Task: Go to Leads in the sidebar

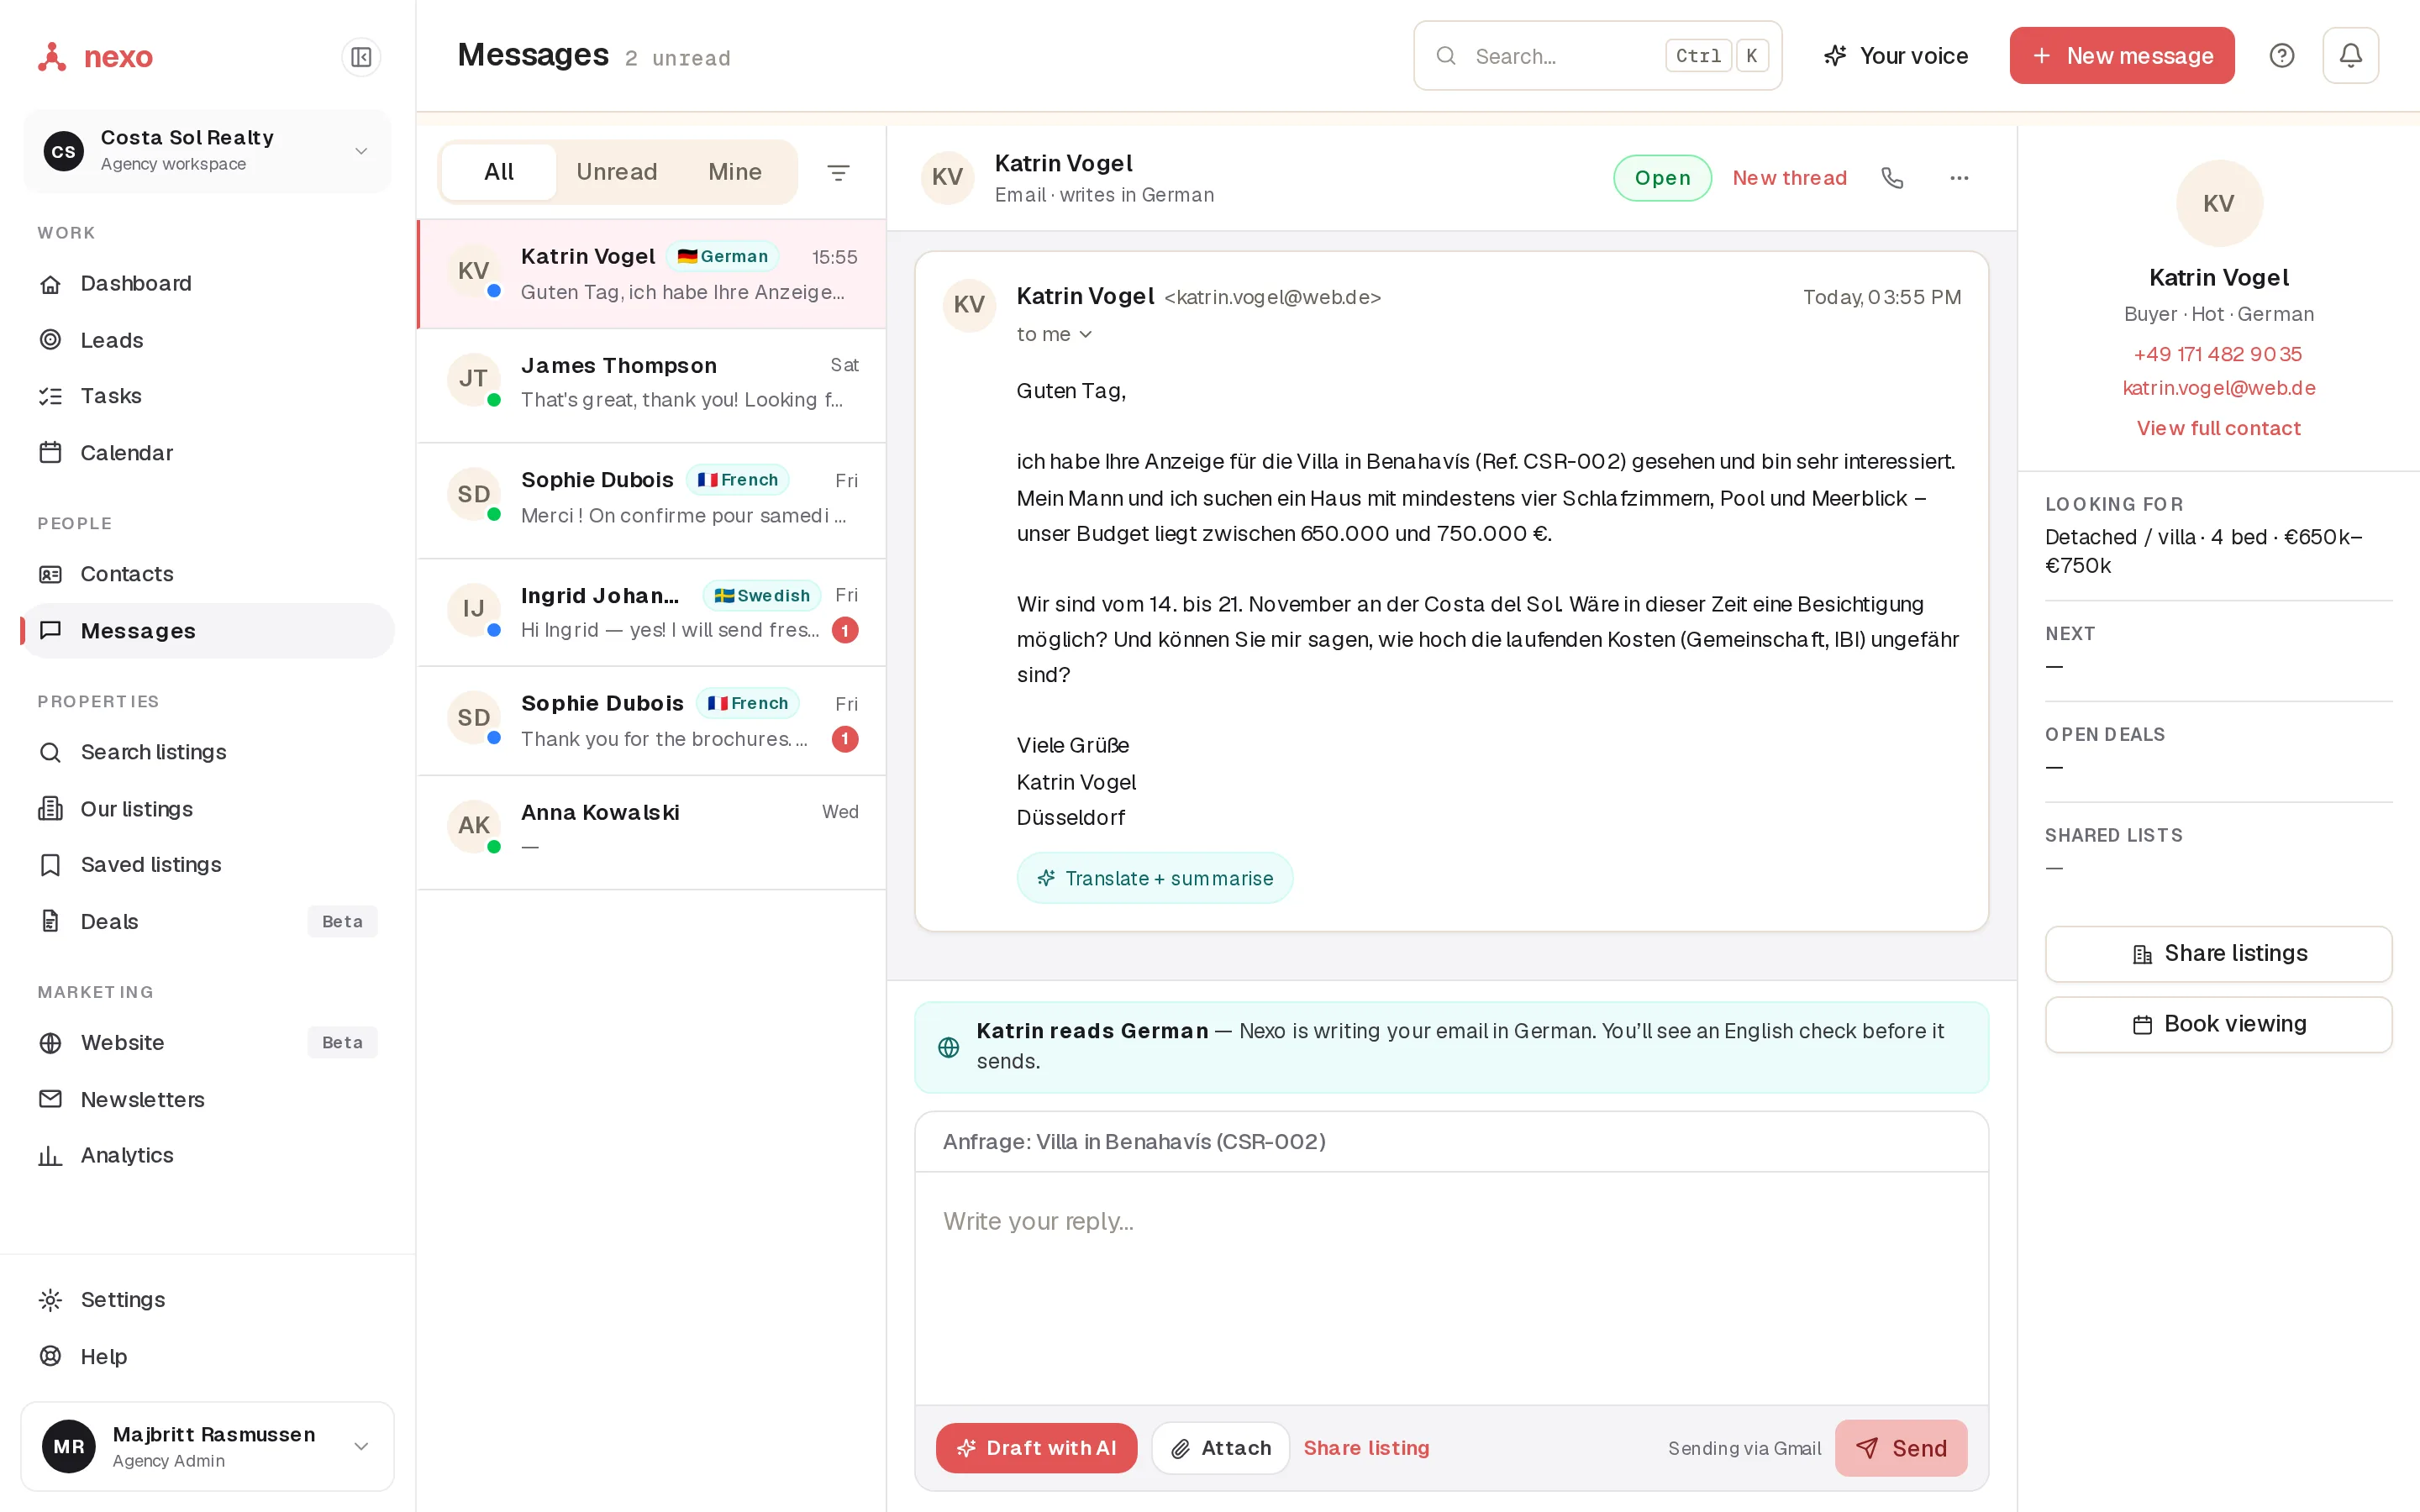Action: coord(207,340)
